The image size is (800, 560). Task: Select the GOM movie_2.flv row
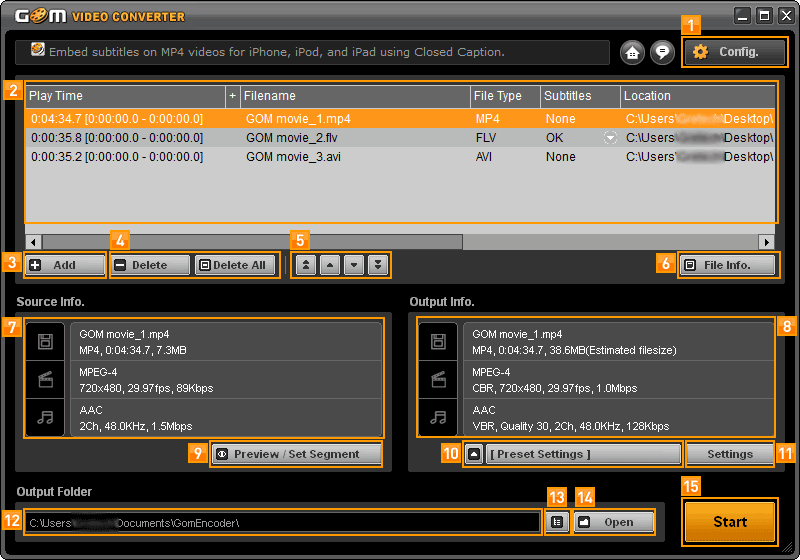[400, 138]
